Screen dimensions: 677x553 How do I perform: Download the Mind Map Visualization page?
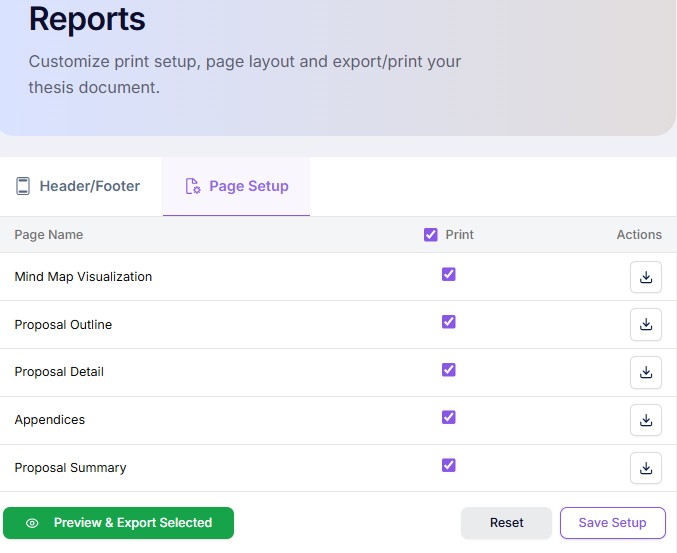click(x=646, y=277)
